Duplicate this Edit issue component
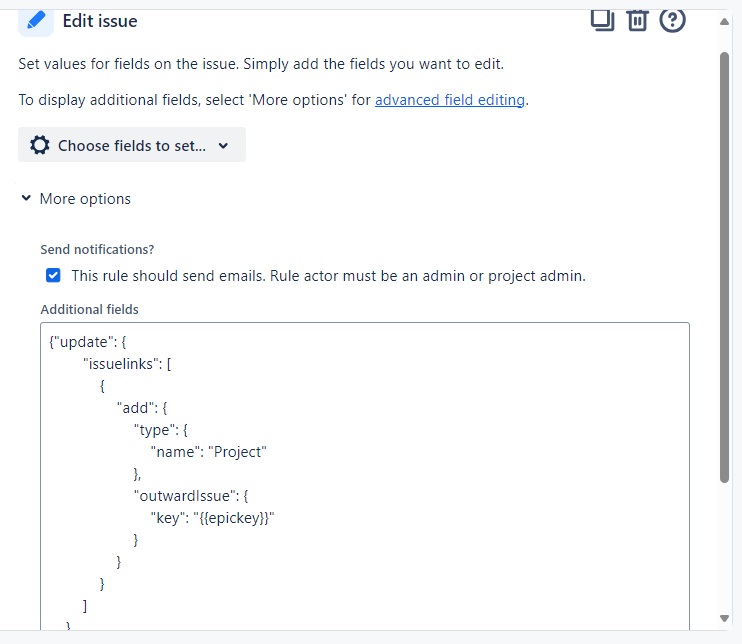 click(602, 20)
